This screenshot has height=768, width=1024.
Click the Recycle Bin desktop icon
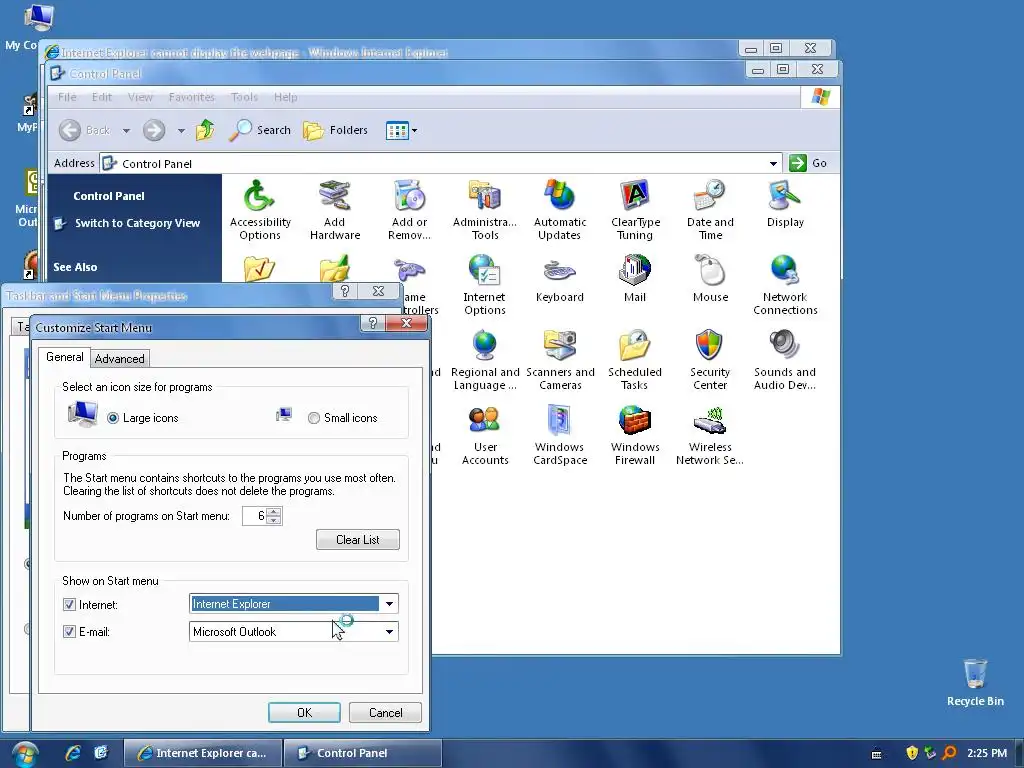(x=975, y=682)
